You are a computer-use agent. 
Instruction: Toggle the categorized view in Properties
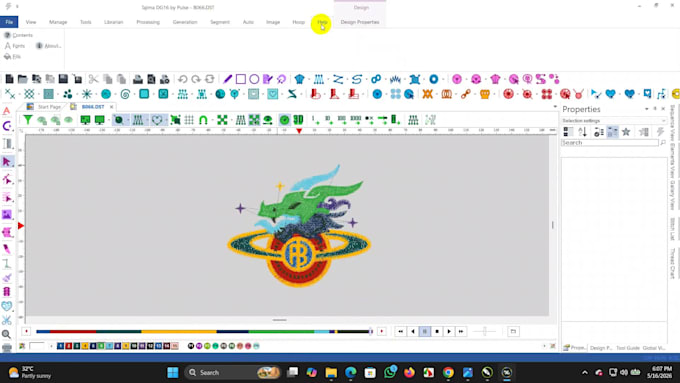568,132
